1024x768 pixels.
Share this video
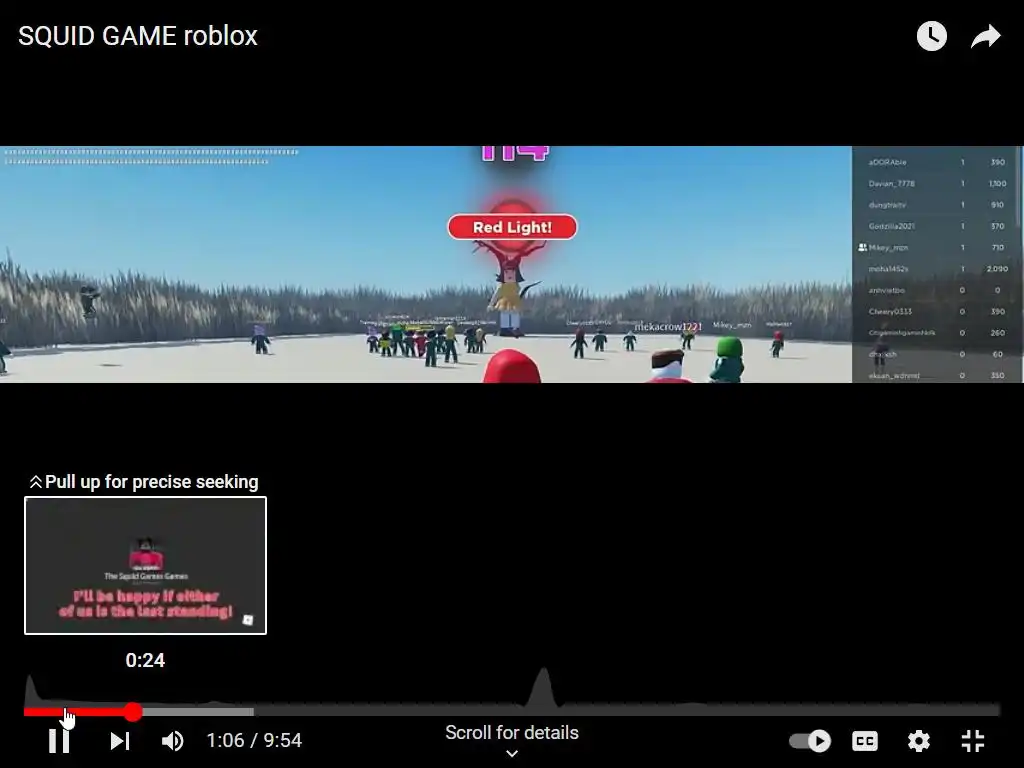[985, 36]
